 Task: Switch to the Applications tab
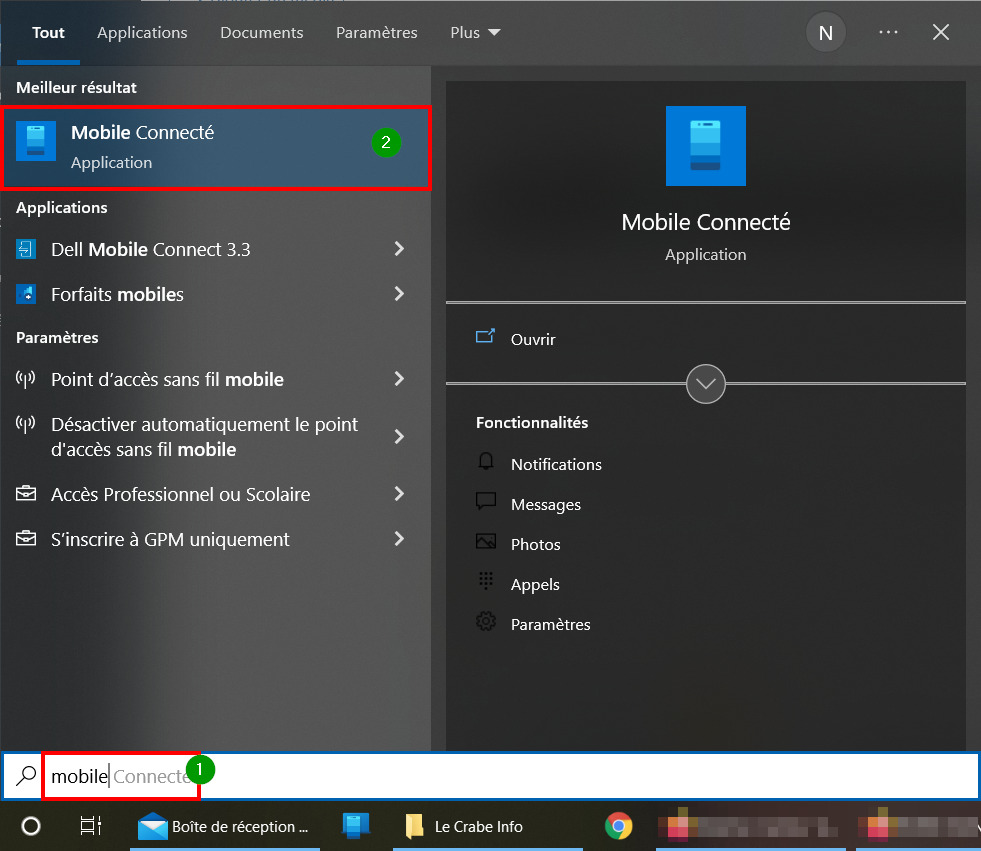pos(142,33)
